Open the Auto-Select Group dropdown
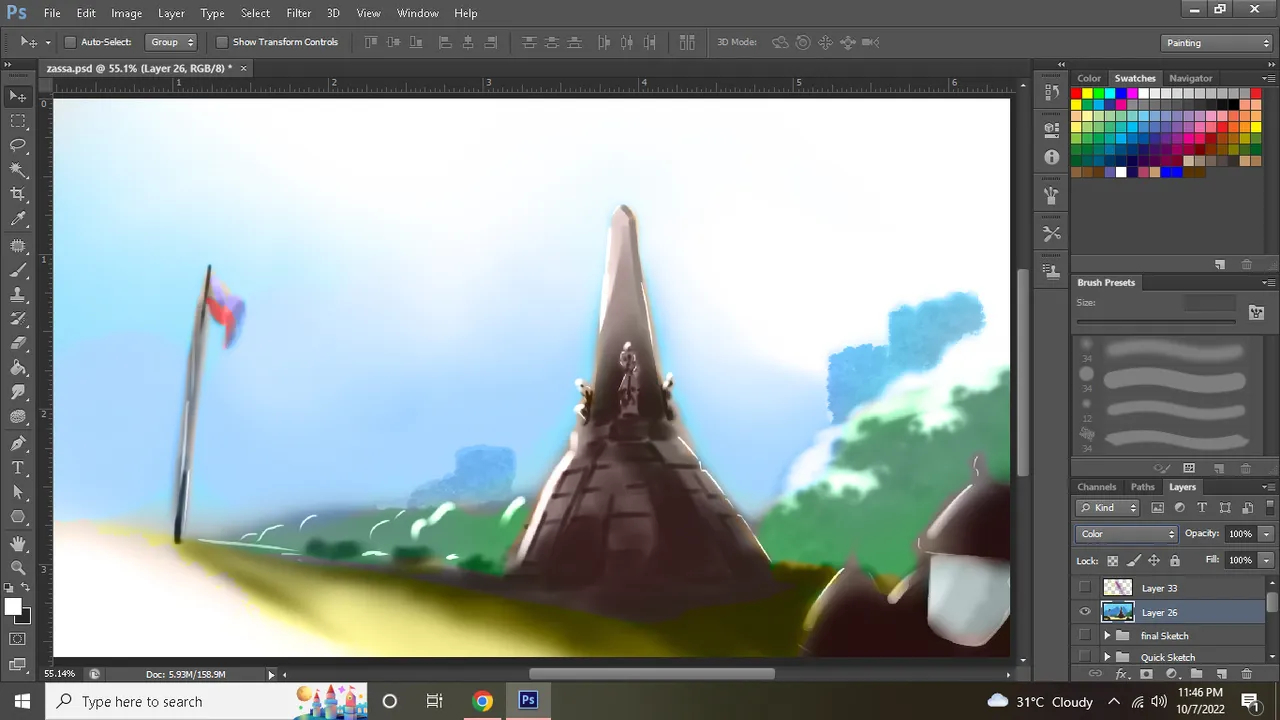 (171, 42)
